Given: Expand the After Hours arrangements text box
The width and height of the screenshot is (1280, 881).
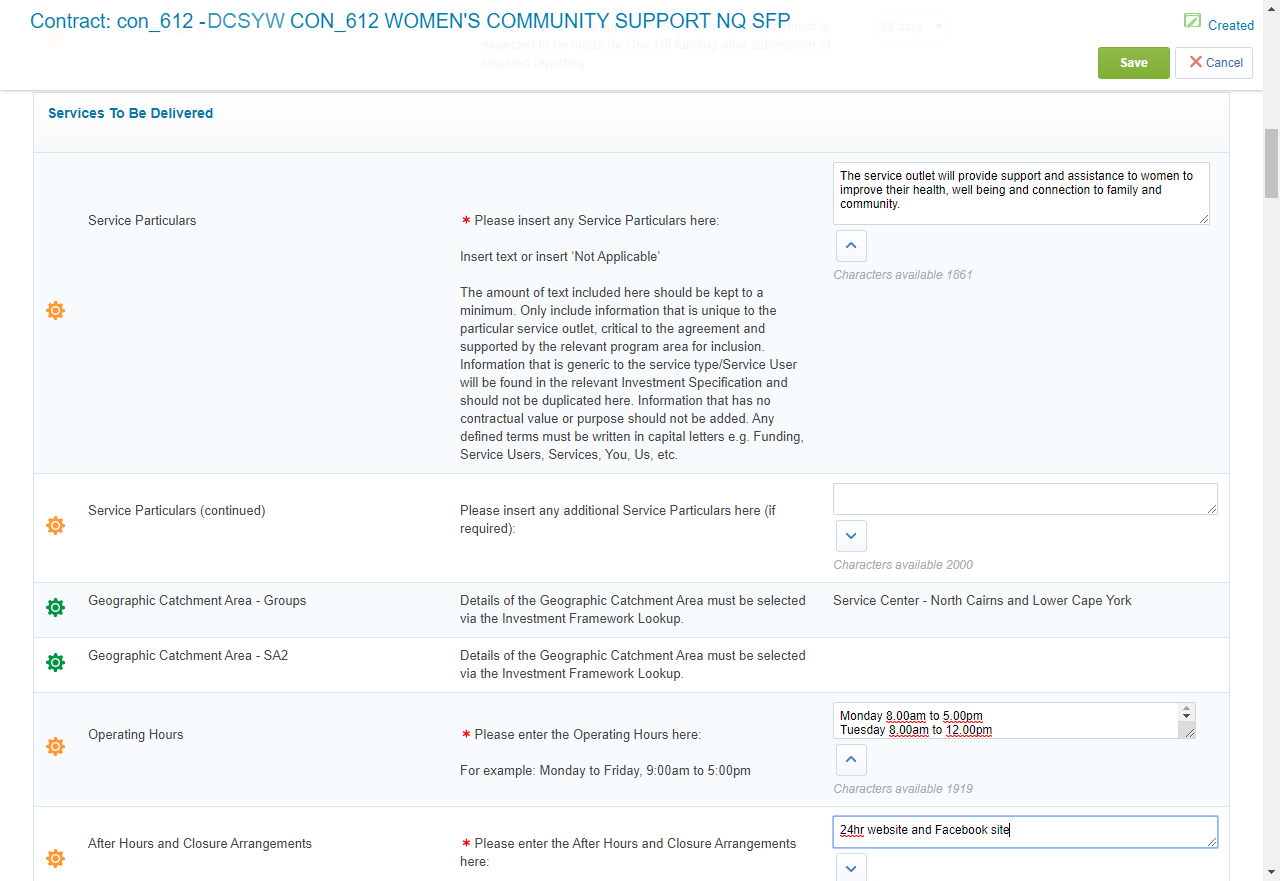Looking at the screenshot, I should (x=851, y=868).
